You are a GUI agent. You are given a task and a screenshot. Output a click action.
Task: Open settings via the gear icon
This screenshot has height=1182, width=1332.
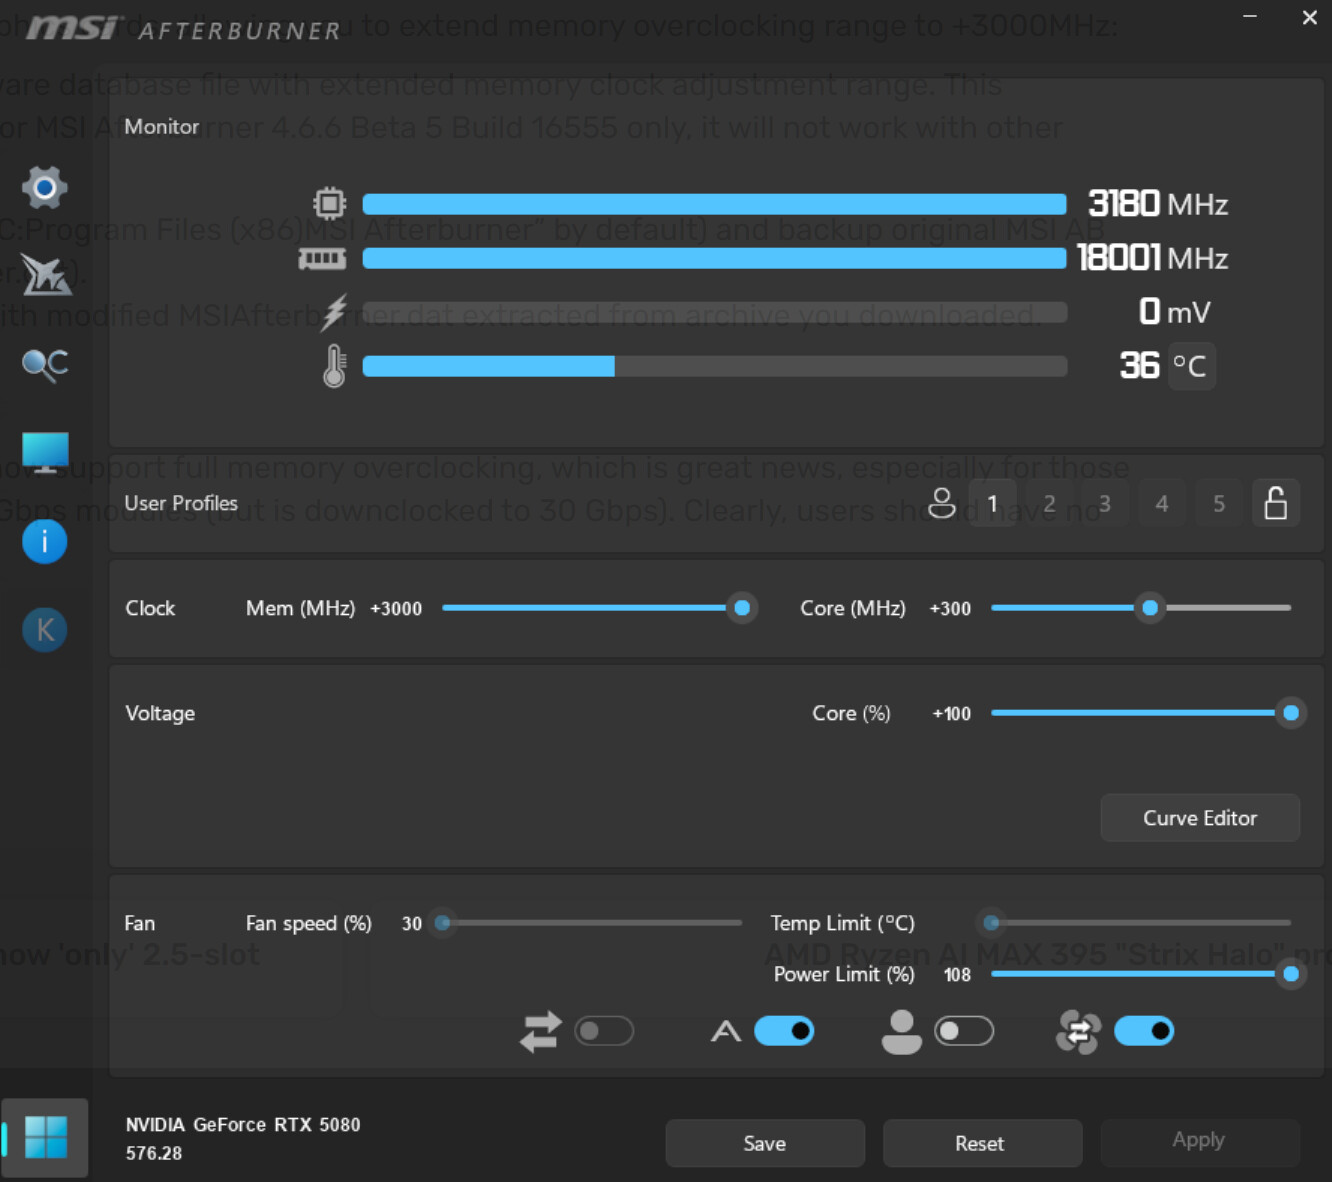click(44, 187)
